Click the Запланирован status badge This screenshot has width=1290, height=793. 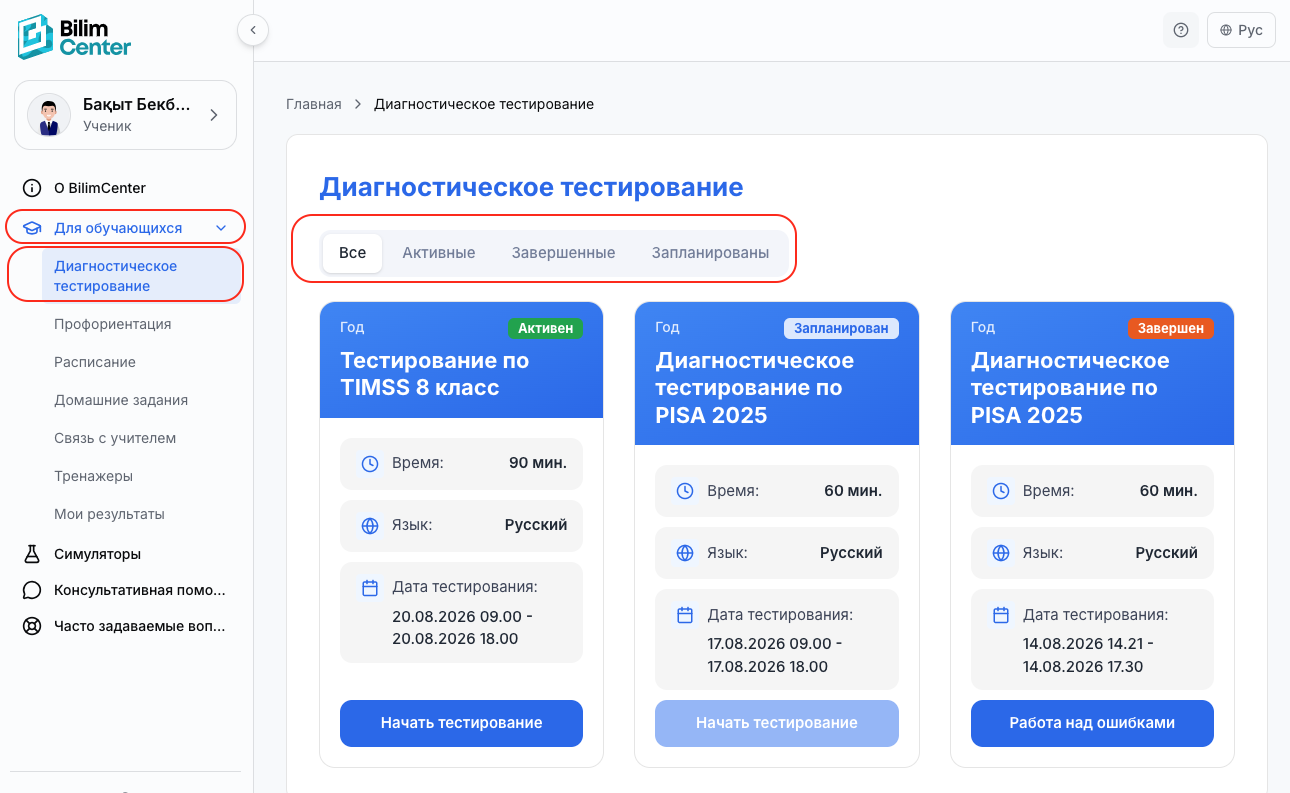point(841,328)
